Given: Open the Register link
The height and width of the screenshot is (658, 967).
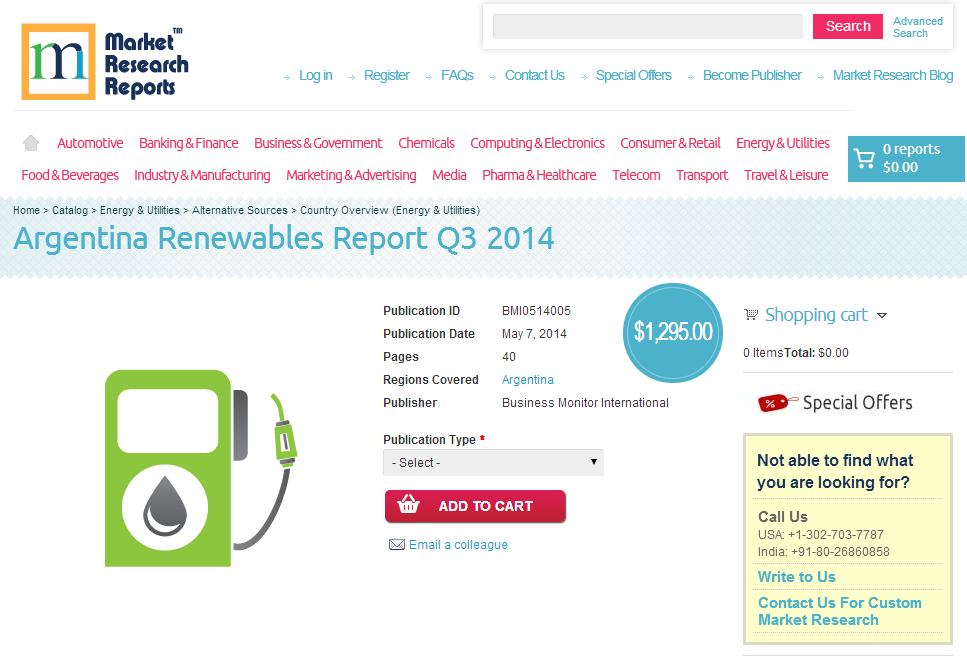Looking at the screenshot, I should pos(387,75).
